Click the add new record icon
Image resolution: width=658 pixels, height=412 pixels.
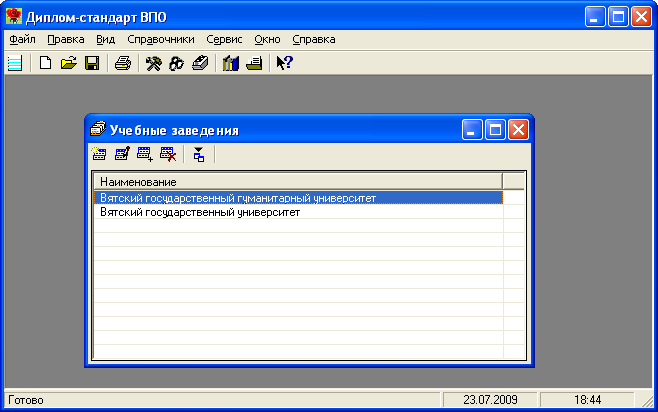99,154
